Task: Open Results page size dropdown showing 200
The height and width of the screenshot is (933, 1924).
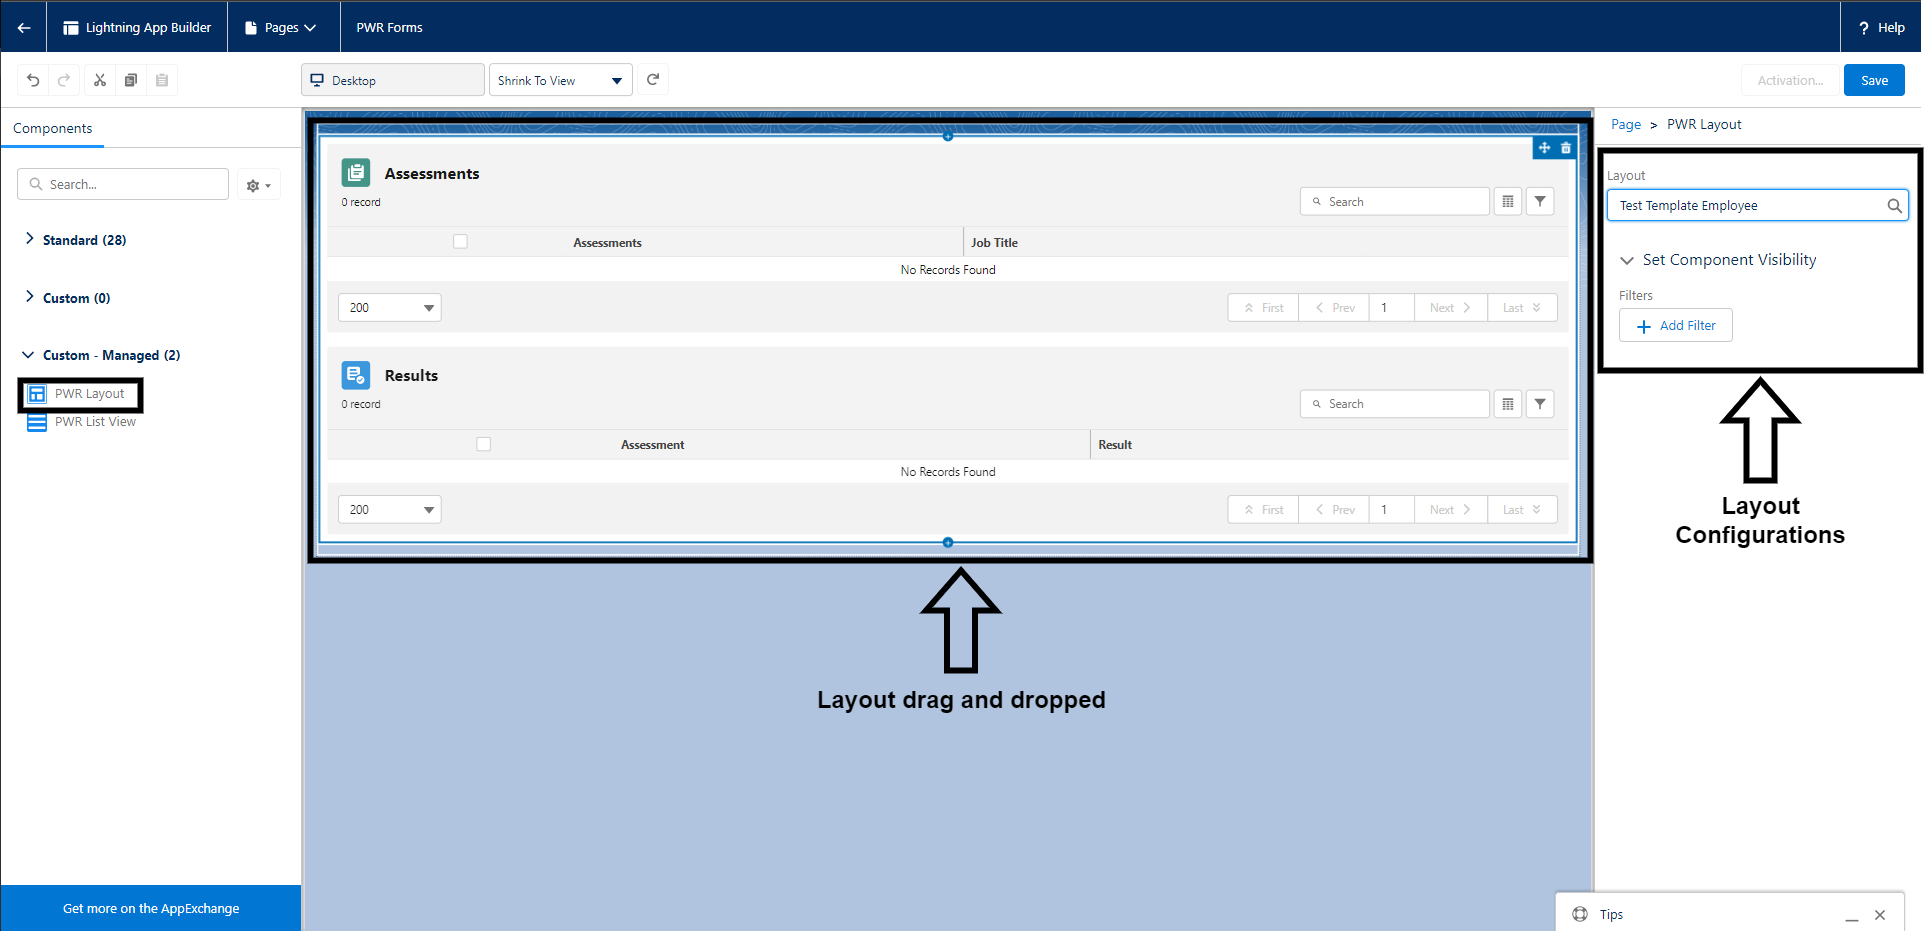Action: click(390, 510)
